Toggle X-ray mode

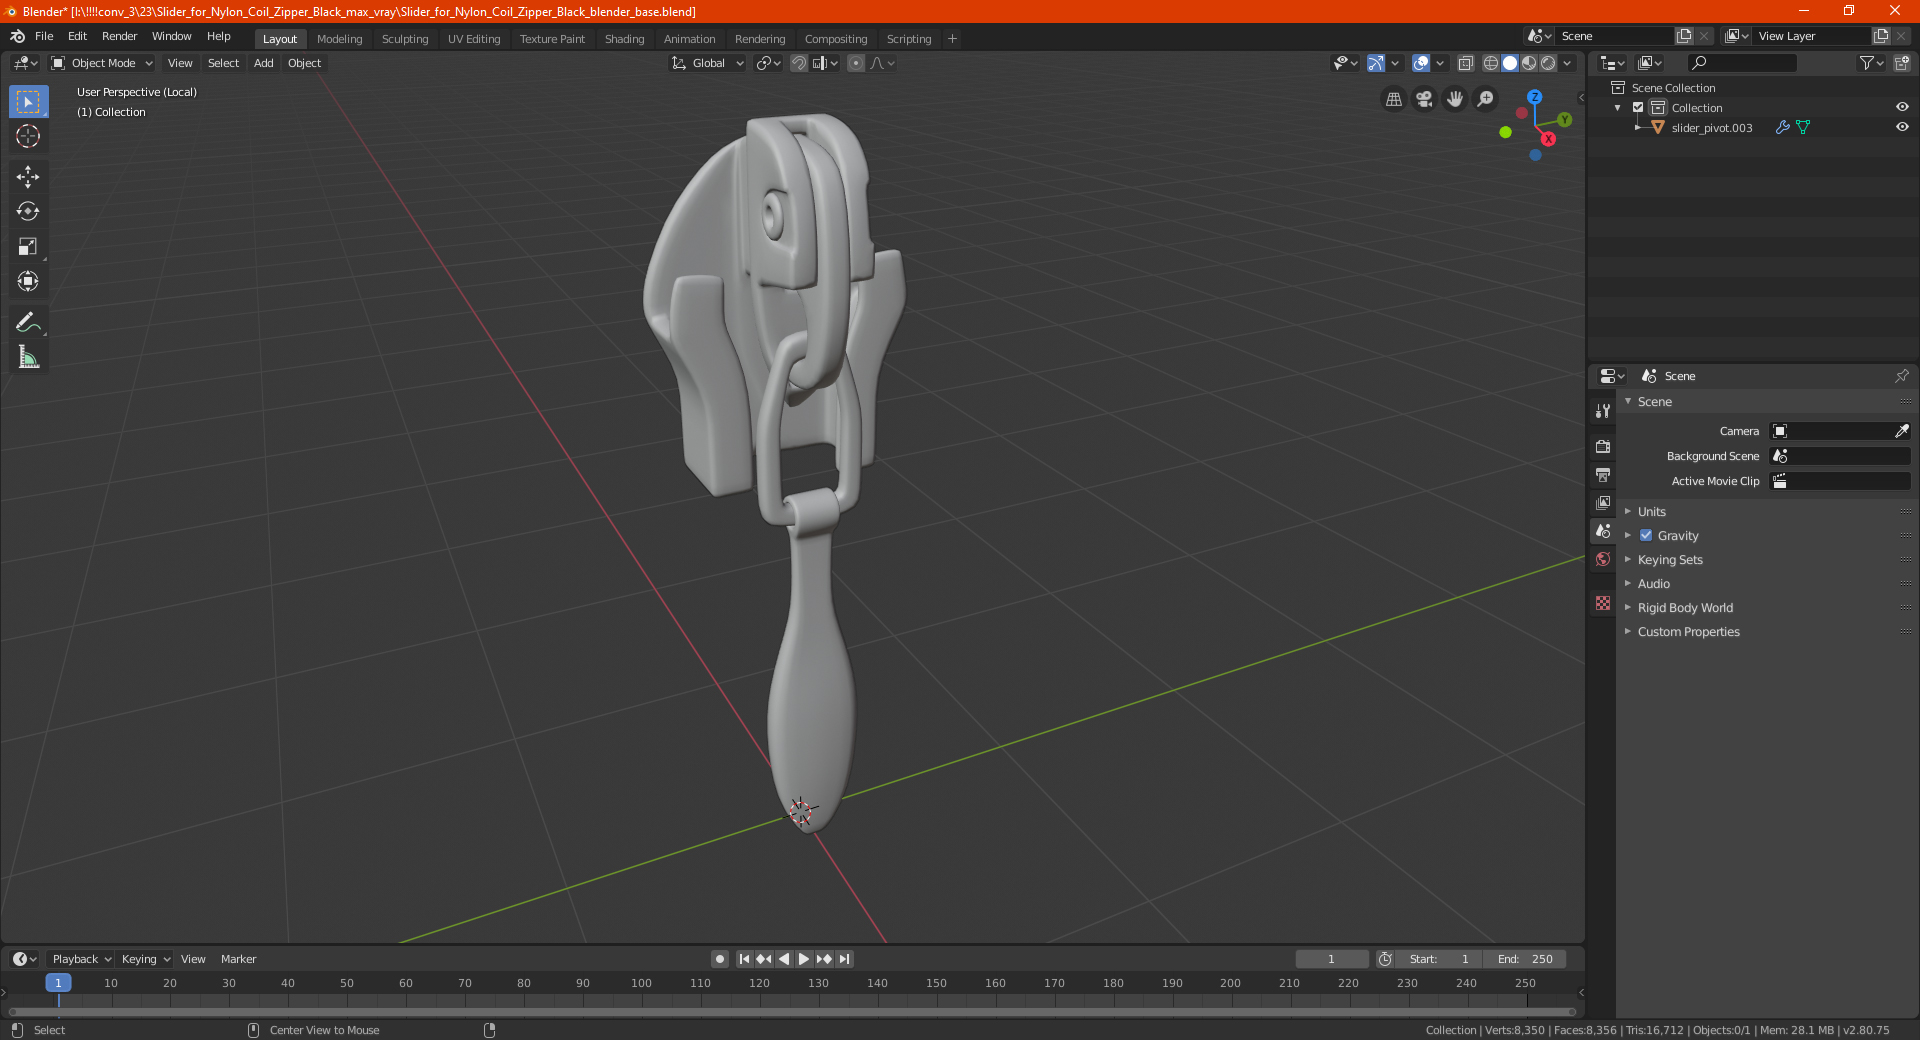tap(1466, 63)
